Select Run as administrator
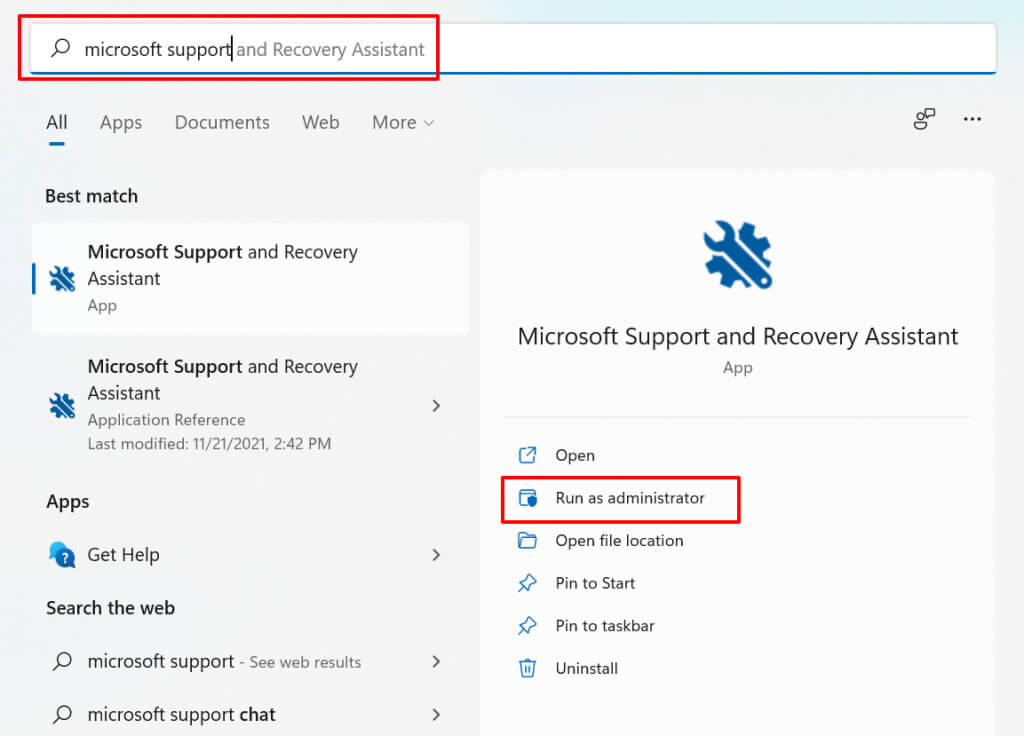The width and height of the screenshot is (1024, 736). pos(630,498)
